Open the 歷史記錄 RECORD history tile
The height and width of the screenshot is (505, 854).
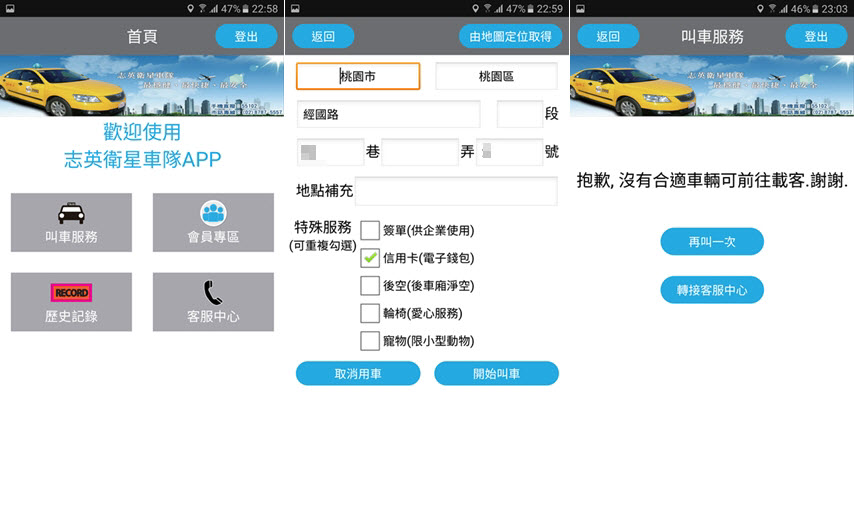point(71,302)
